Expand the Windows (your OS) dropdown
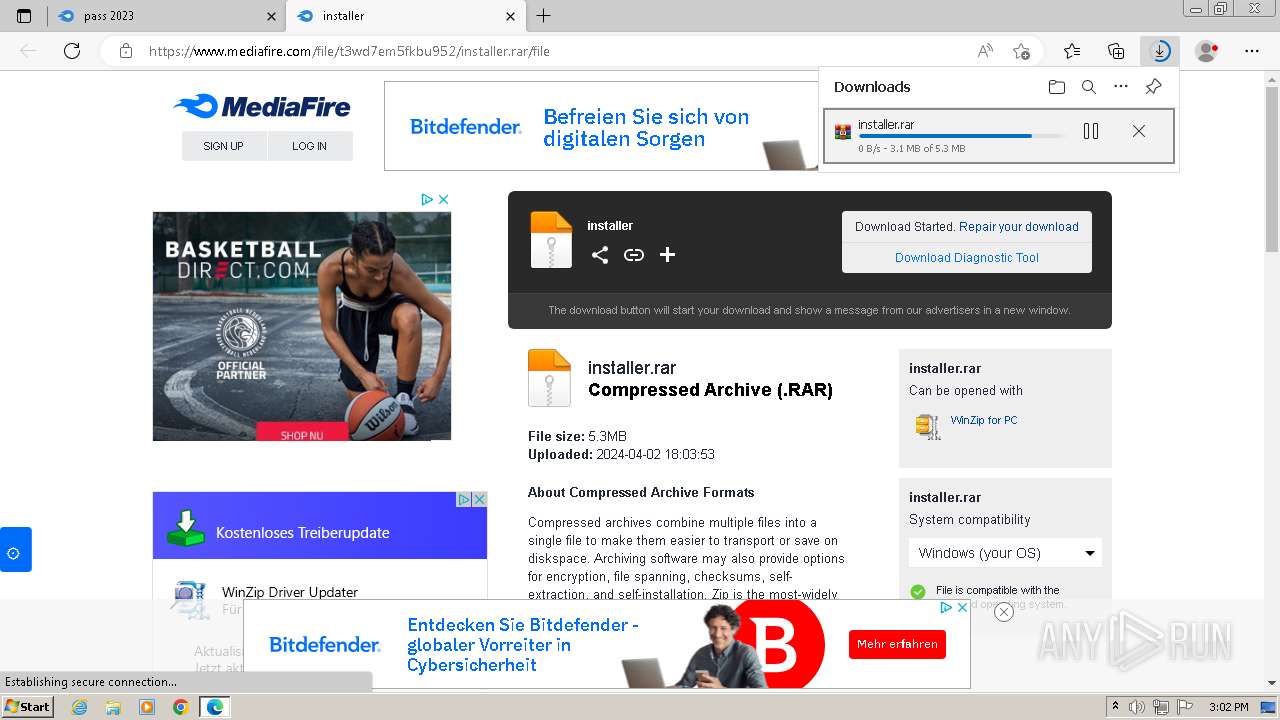This screenshot has width=1280, height=720. 1005,553
